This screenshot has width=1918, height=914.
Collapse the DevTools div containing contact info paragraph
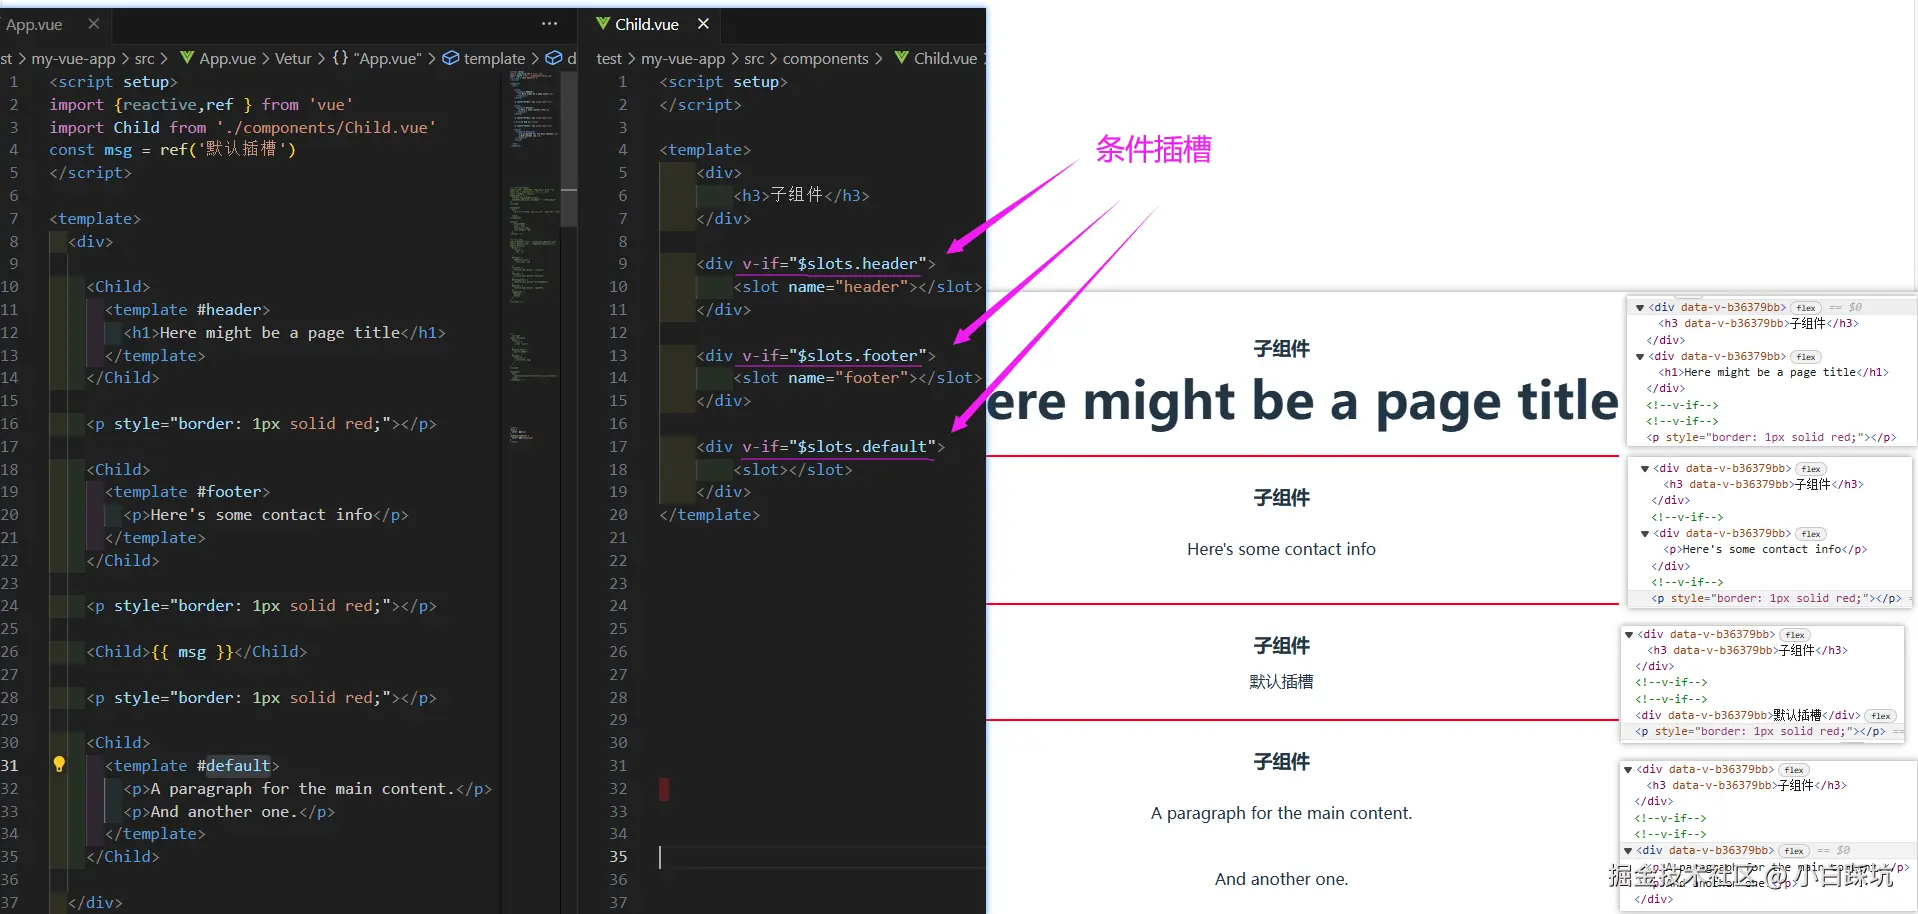1645,534
